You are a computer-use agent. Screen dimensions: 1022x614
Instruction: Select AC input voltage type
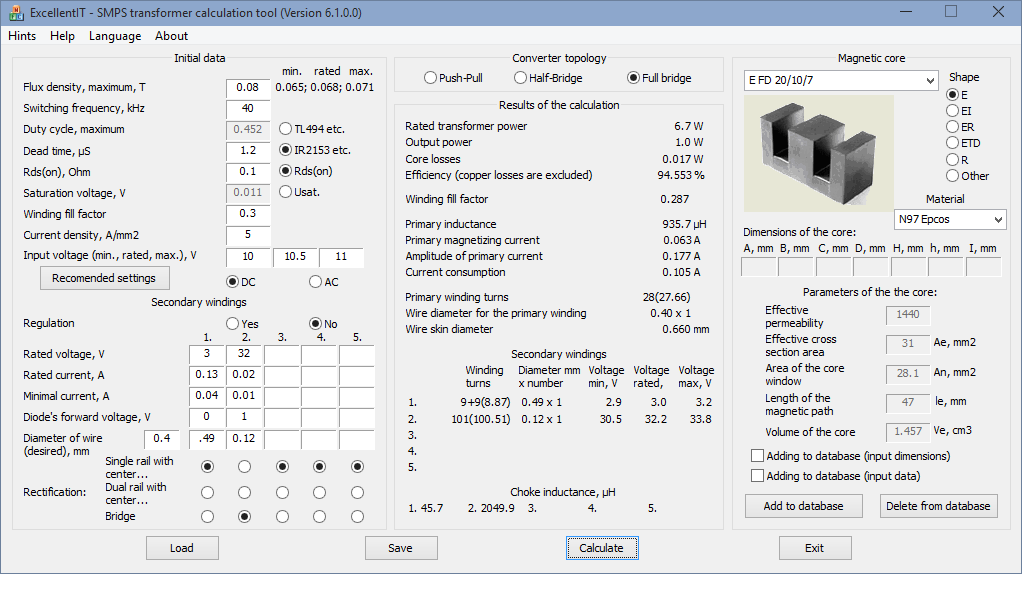coord(316,282)
